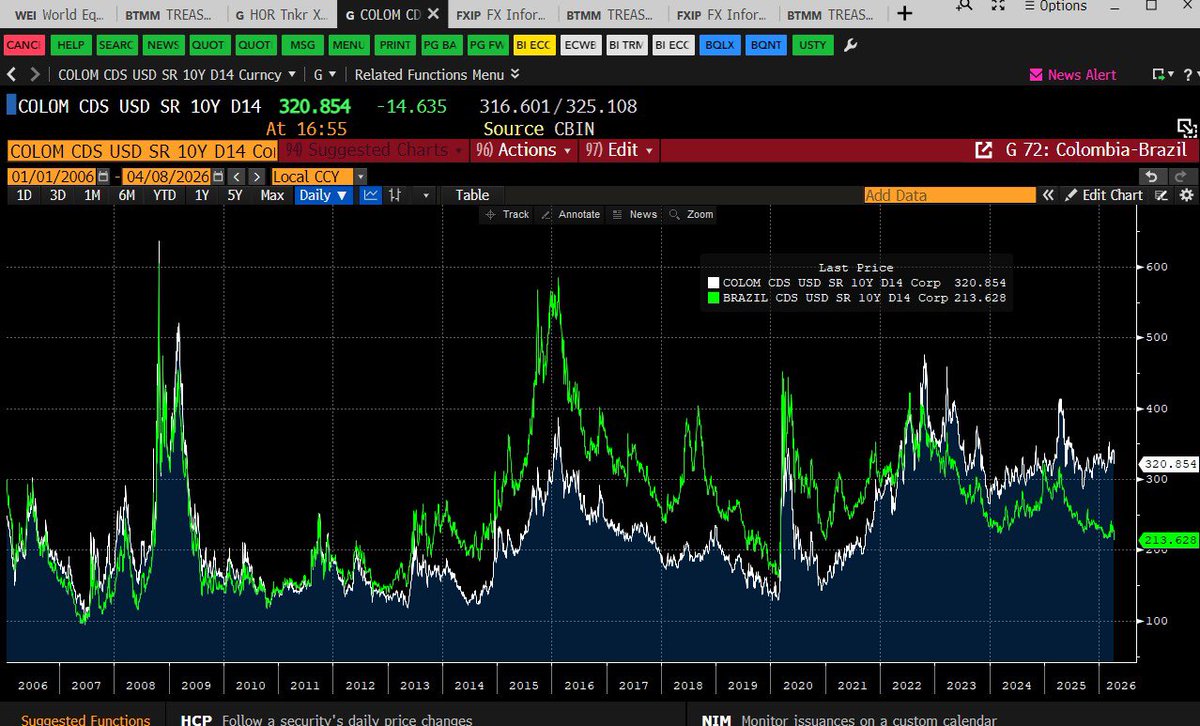Open the Edit dropdown

(618, 150)
